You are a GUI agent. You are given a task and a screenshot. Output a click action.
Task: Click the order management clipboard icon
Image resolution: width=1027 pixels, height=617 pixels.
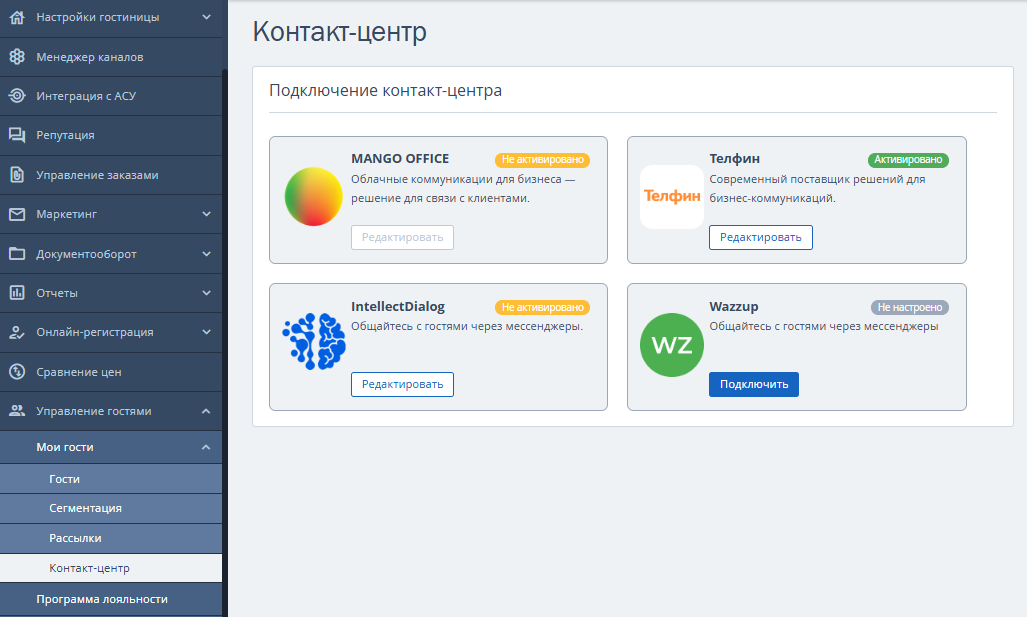click(x=17, y=175)
